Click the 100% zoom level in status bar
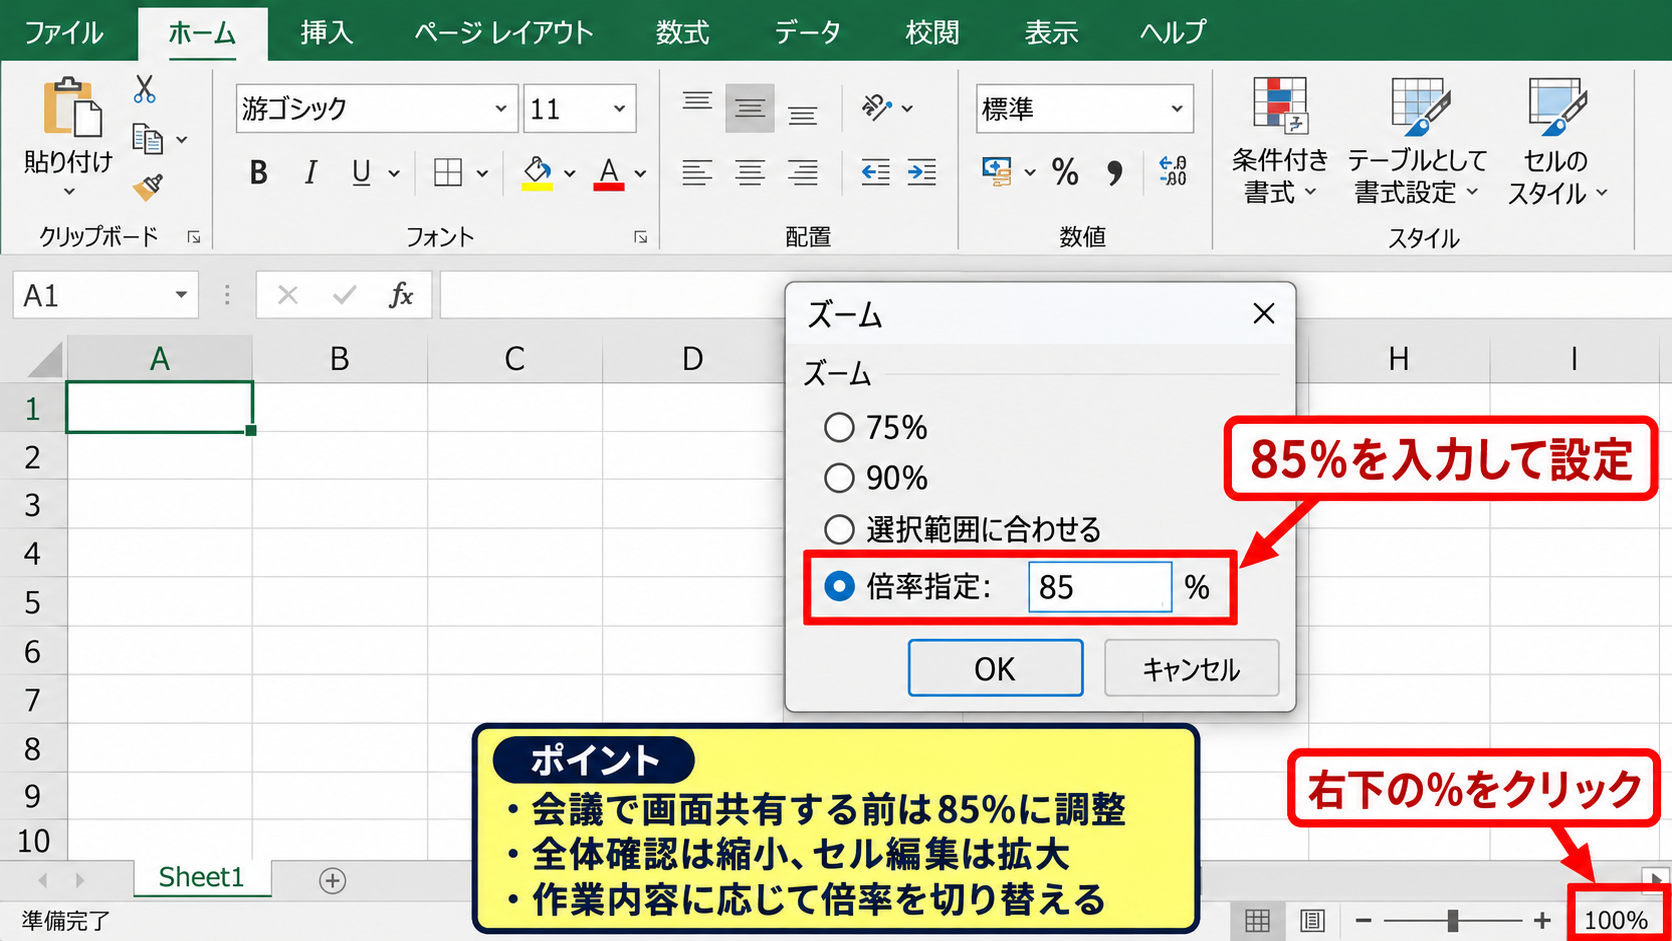1672x941 pixels. coord(1616,920)
